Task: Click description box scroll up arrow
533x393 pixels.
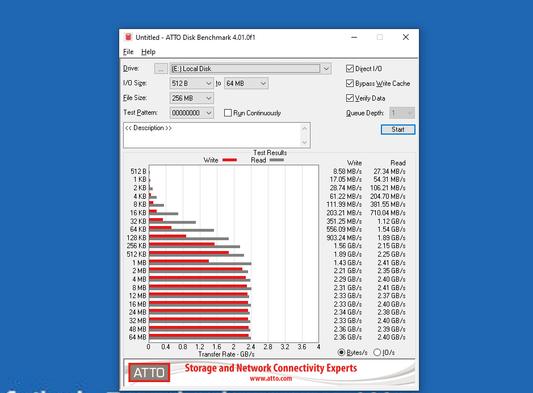Action: coord(305,128)
